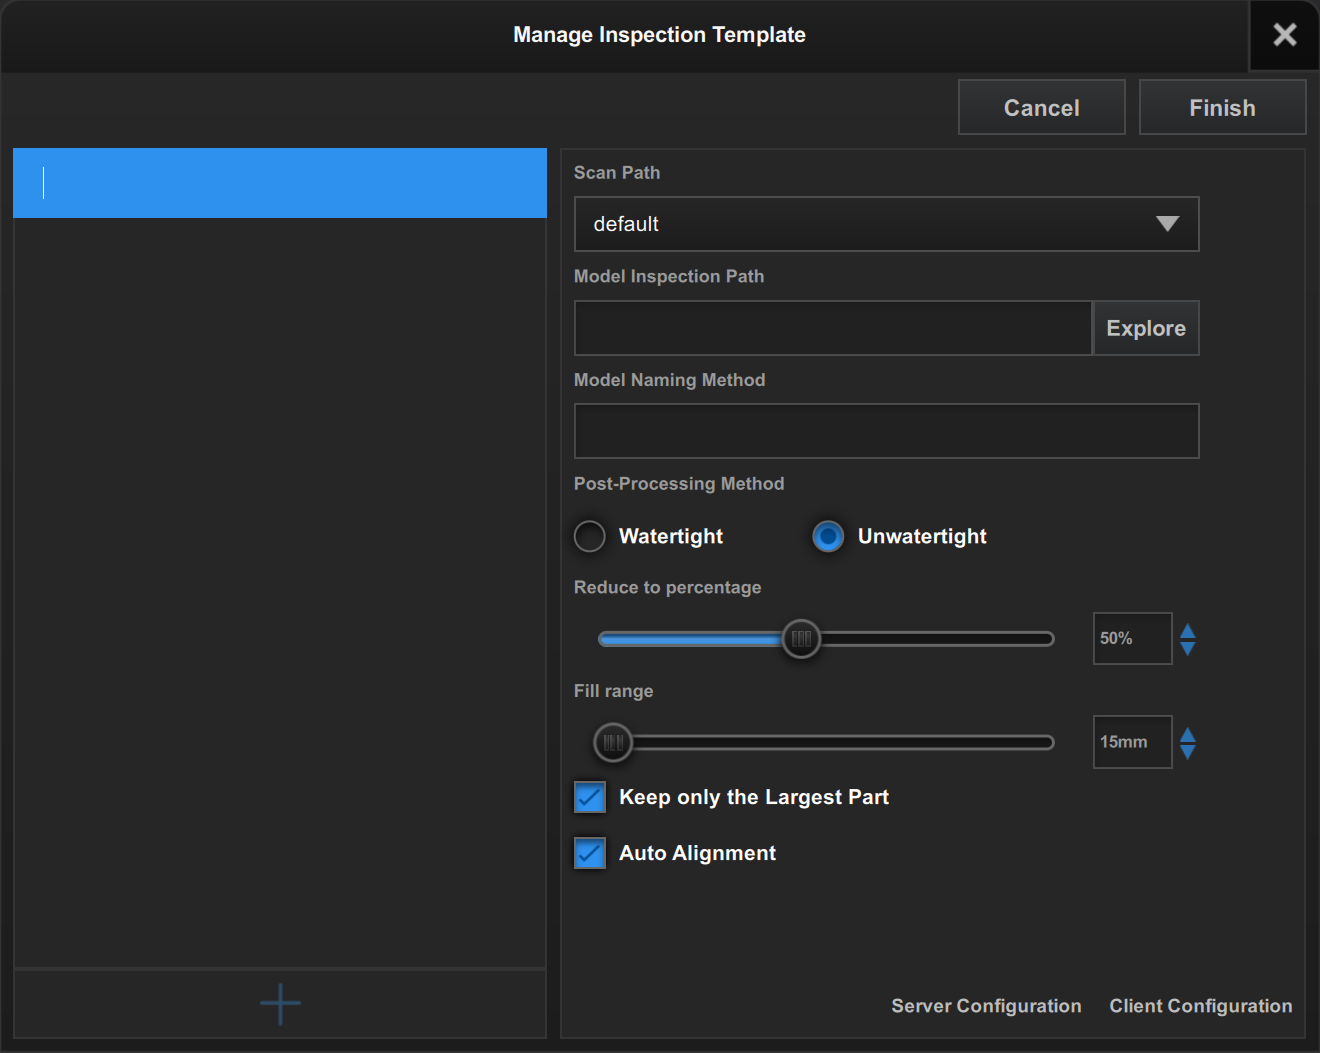Screen dimensions: 1320x1053
Task: Disable the Auto Alignment checkbox
Action: pyautogui.click(x=590, y=853)
